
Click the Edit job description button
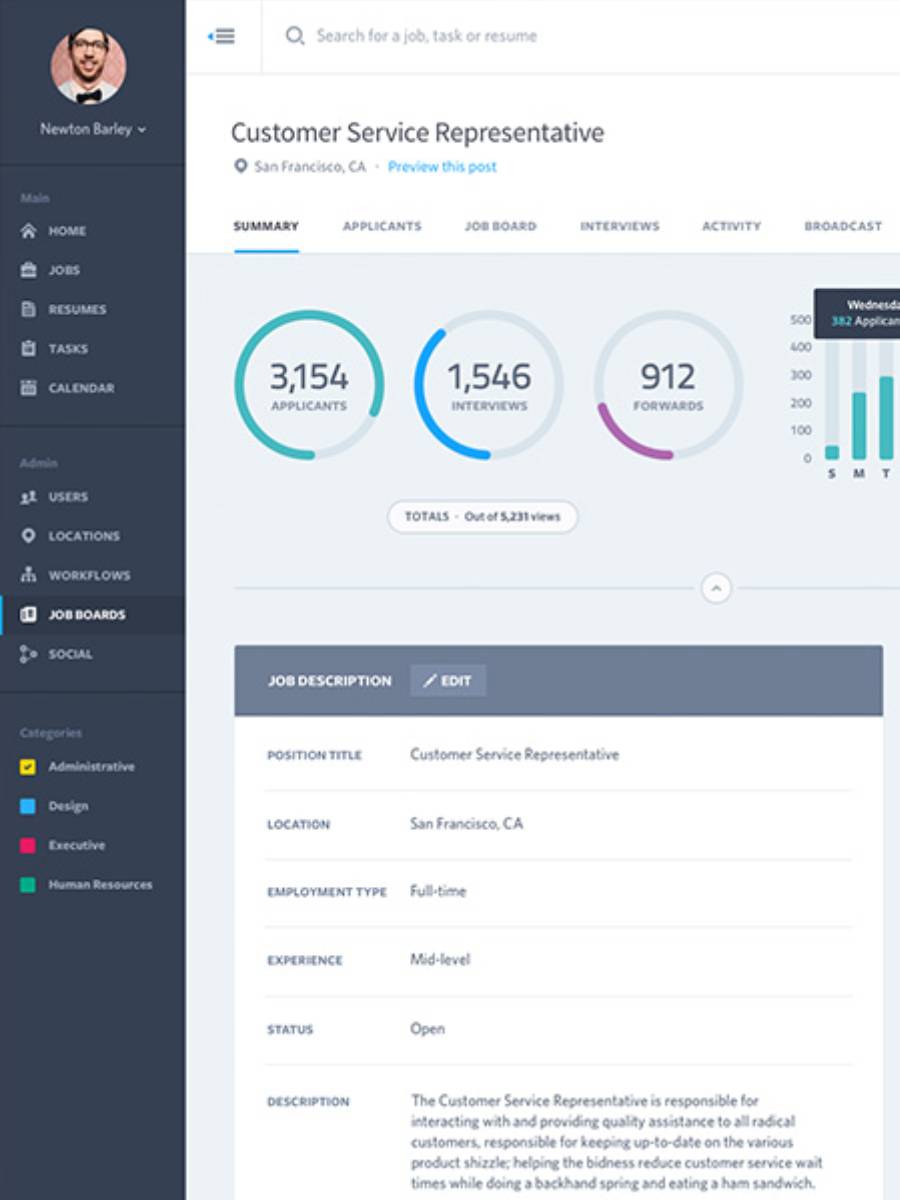click(447, 681)
